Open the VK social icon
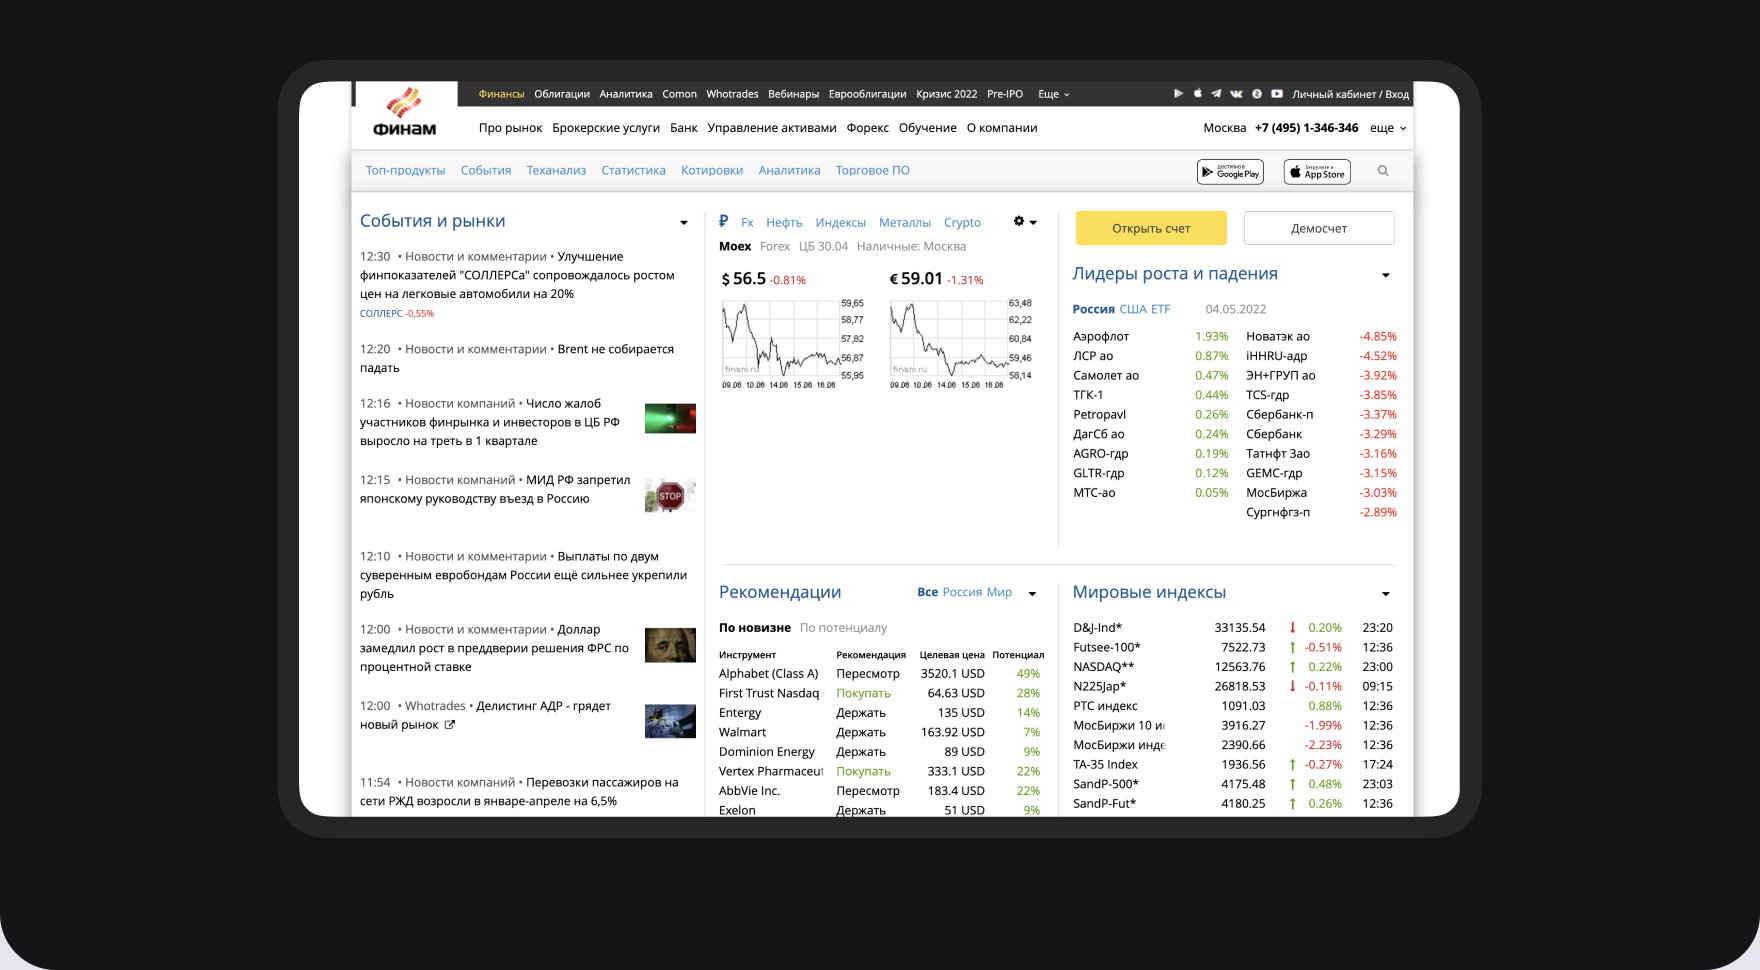1760x970 pixels. pos(1236,94)
